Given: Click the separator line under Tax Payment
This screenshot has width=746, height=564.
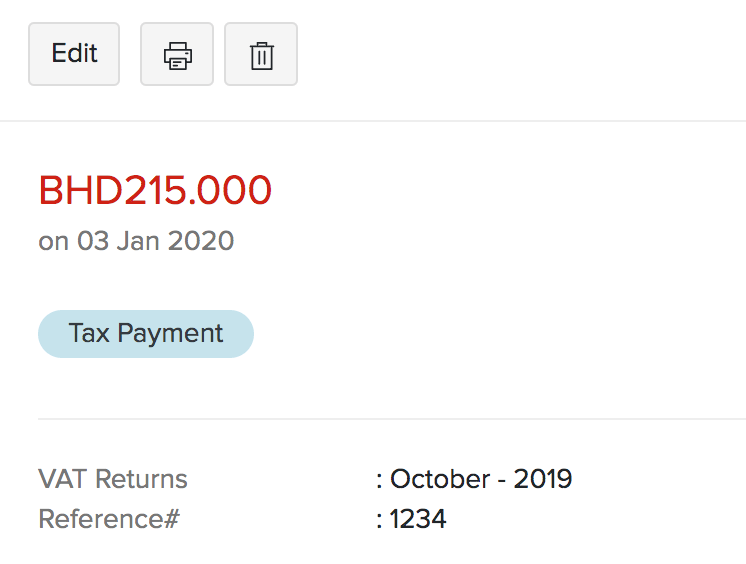Looking at the screenshot, I should pos(390,418).
